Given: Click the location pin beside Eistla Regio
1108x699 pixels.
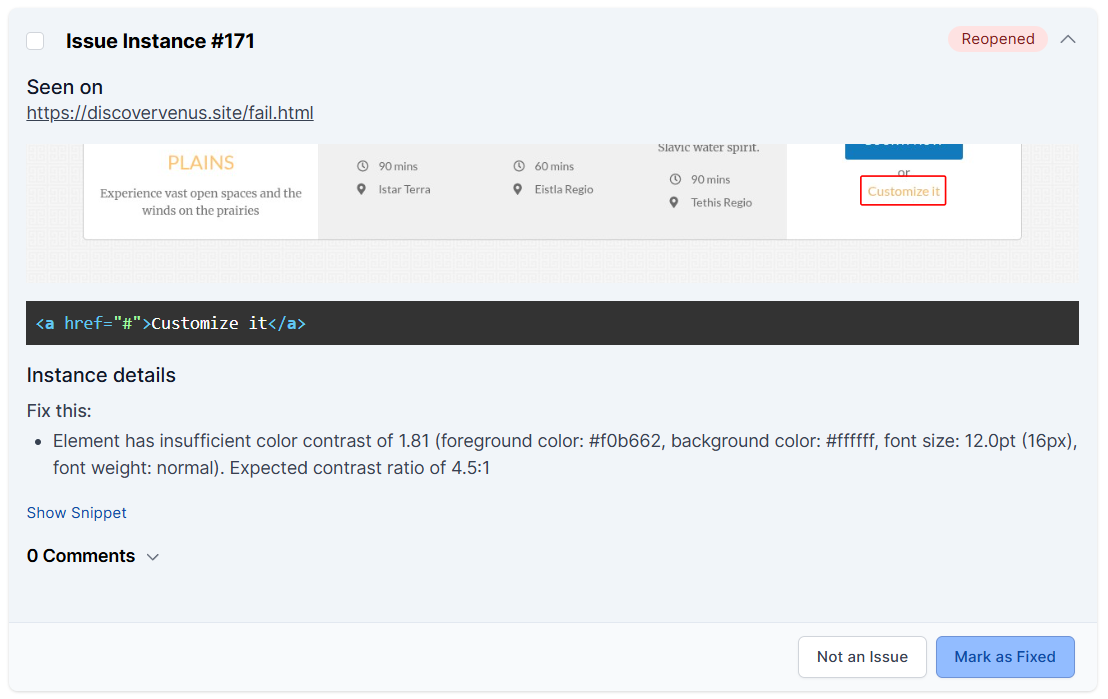Looking at the screenshot, I should (518, 189).
